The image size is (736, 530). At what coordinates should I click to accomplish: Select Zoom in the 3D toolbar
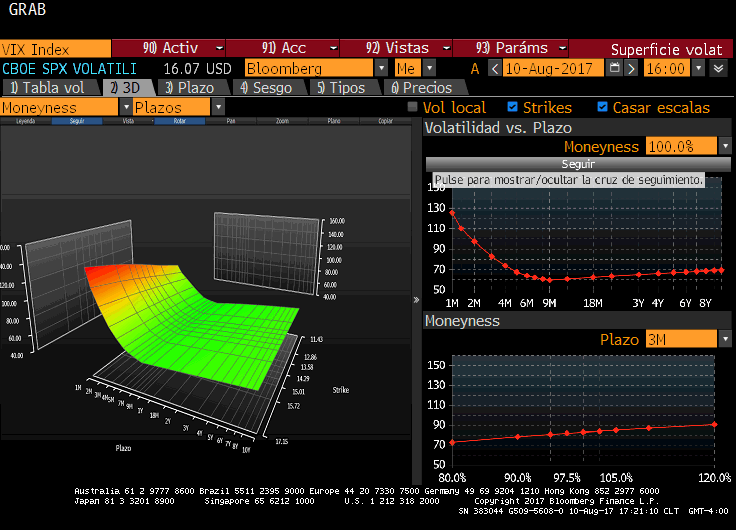[282, 121]
